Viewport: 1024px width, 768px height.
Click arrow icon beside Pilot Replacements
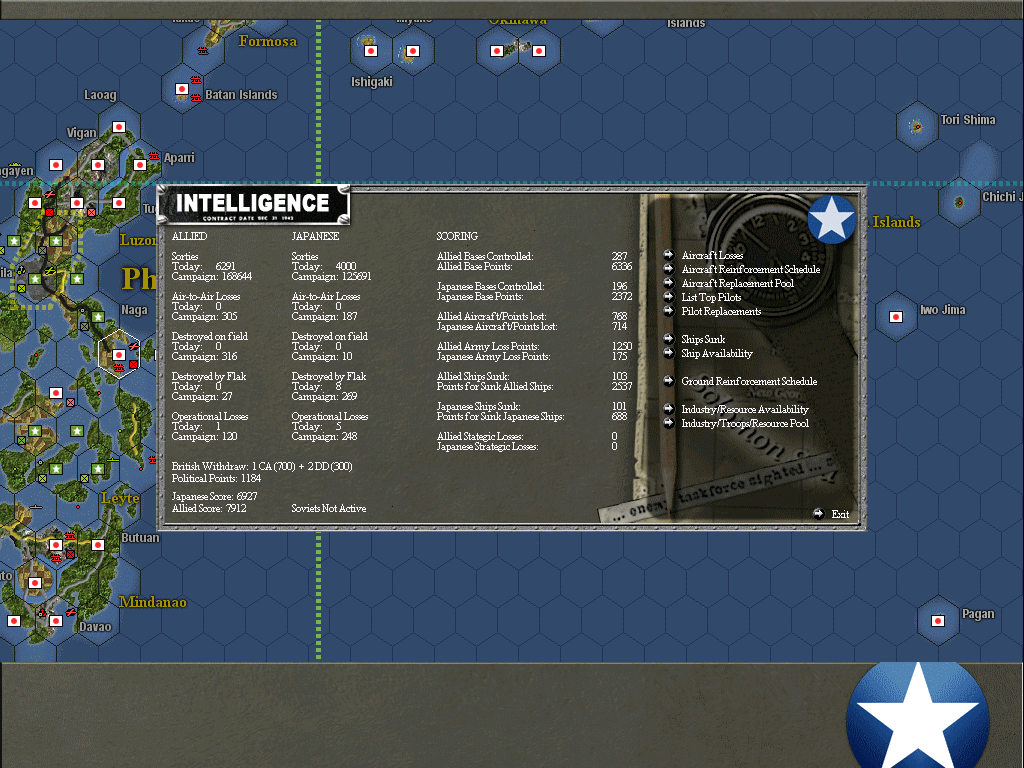tap(668, 311)
